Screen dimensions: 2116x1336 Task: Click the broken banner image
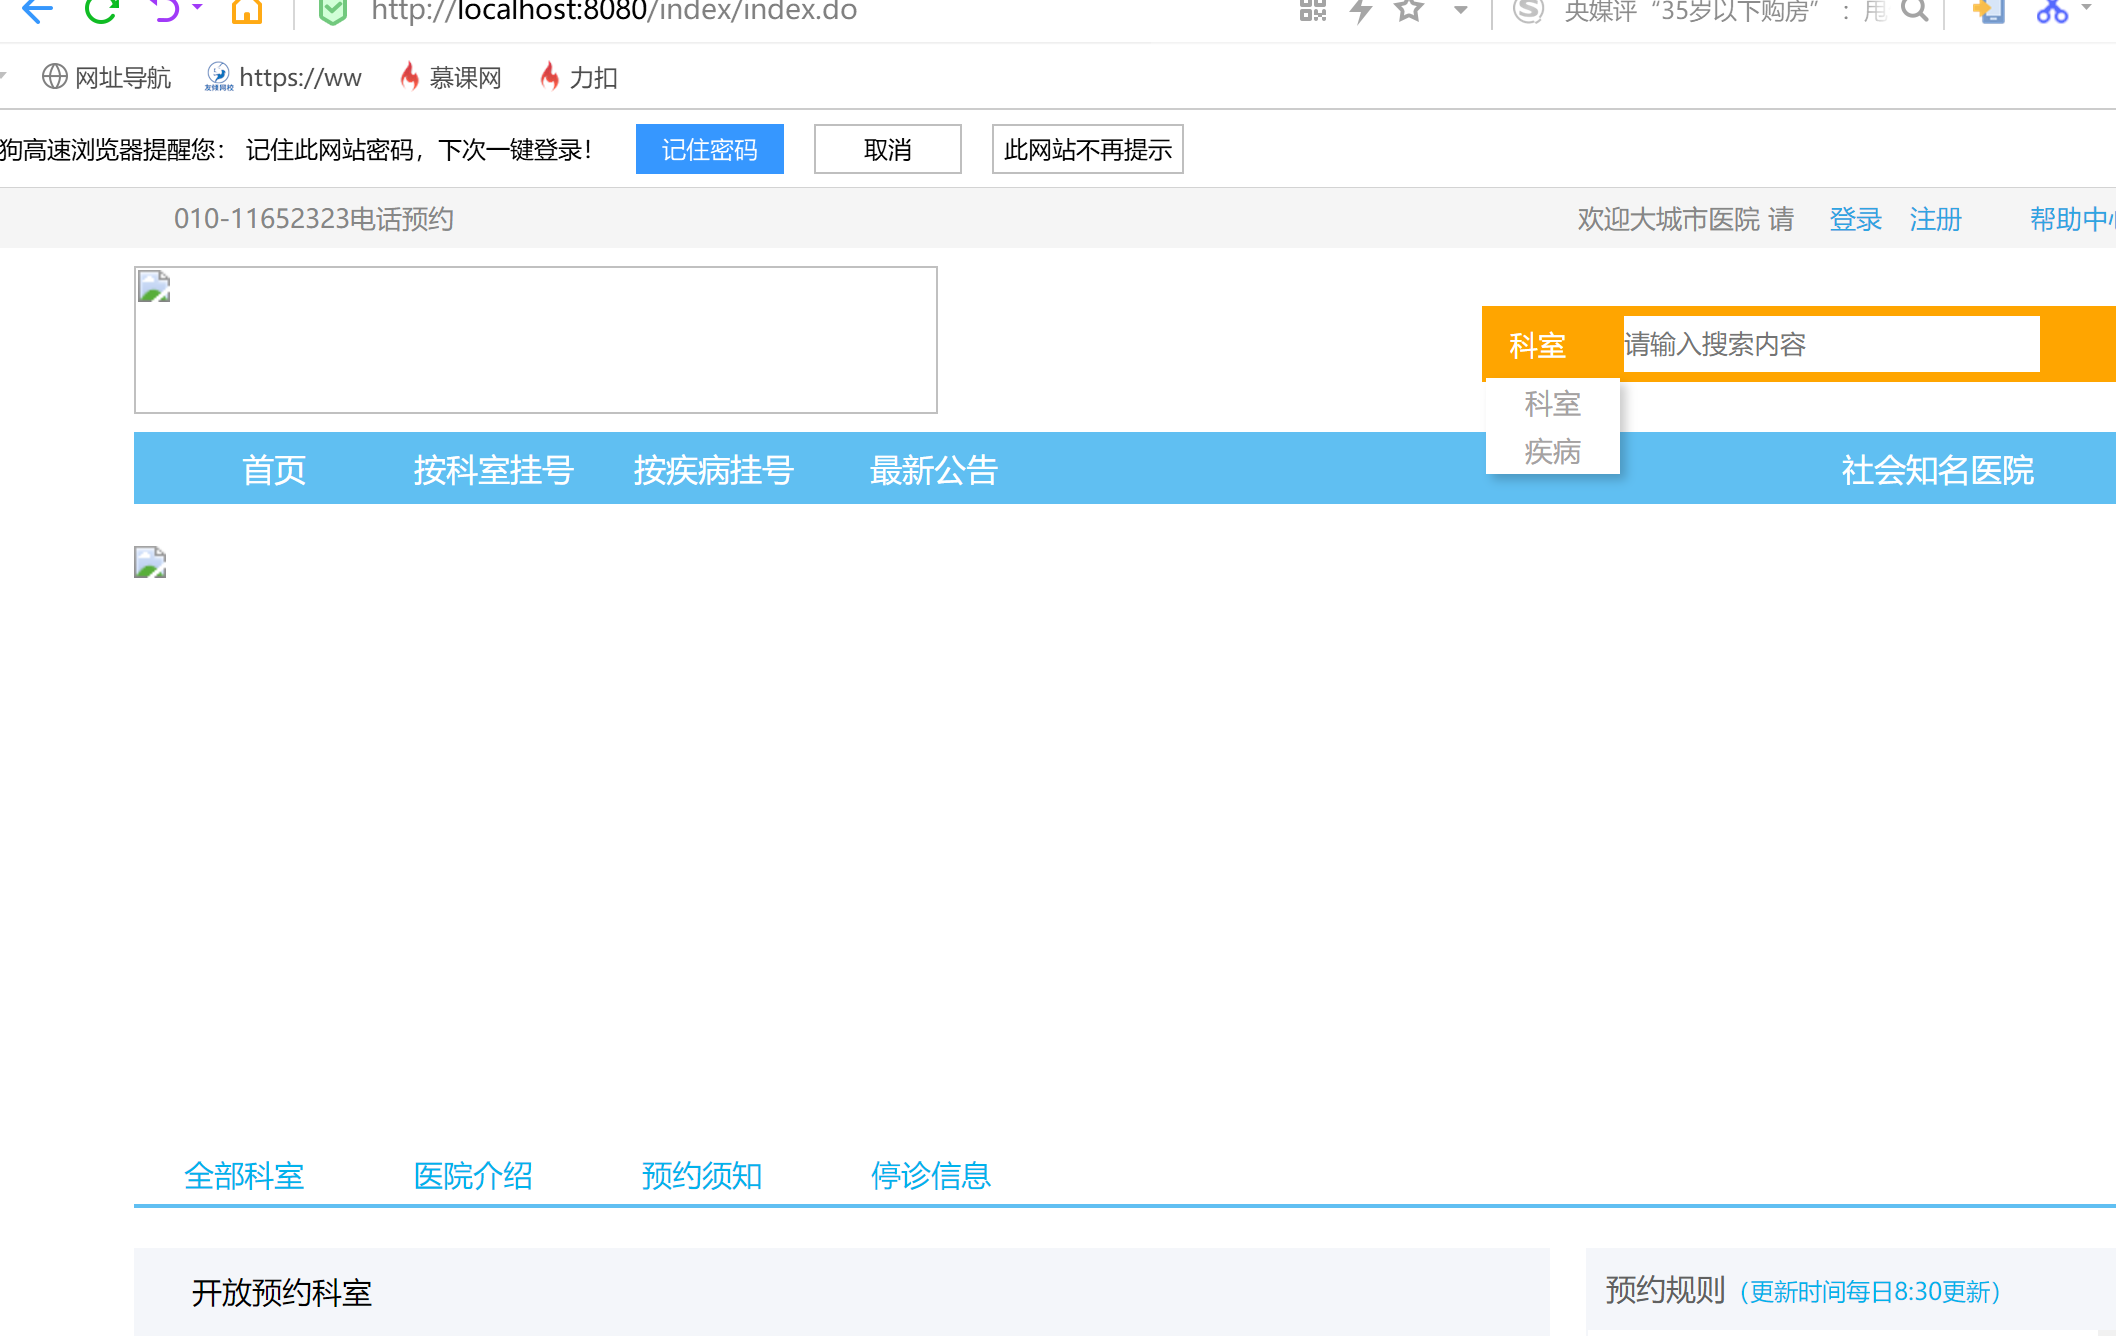pyautogui.click(x=150, y=562)
